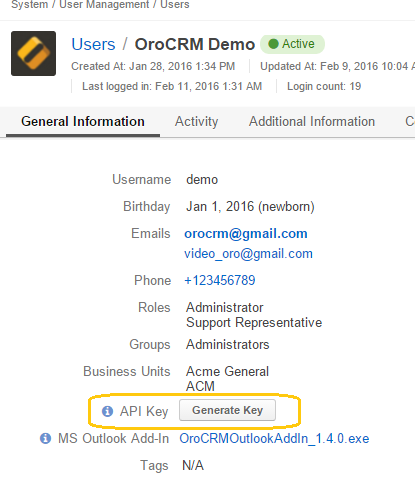Select the General Information tab
The width and height of the screenshot is (415, 477).
click(x=83, y=121)
